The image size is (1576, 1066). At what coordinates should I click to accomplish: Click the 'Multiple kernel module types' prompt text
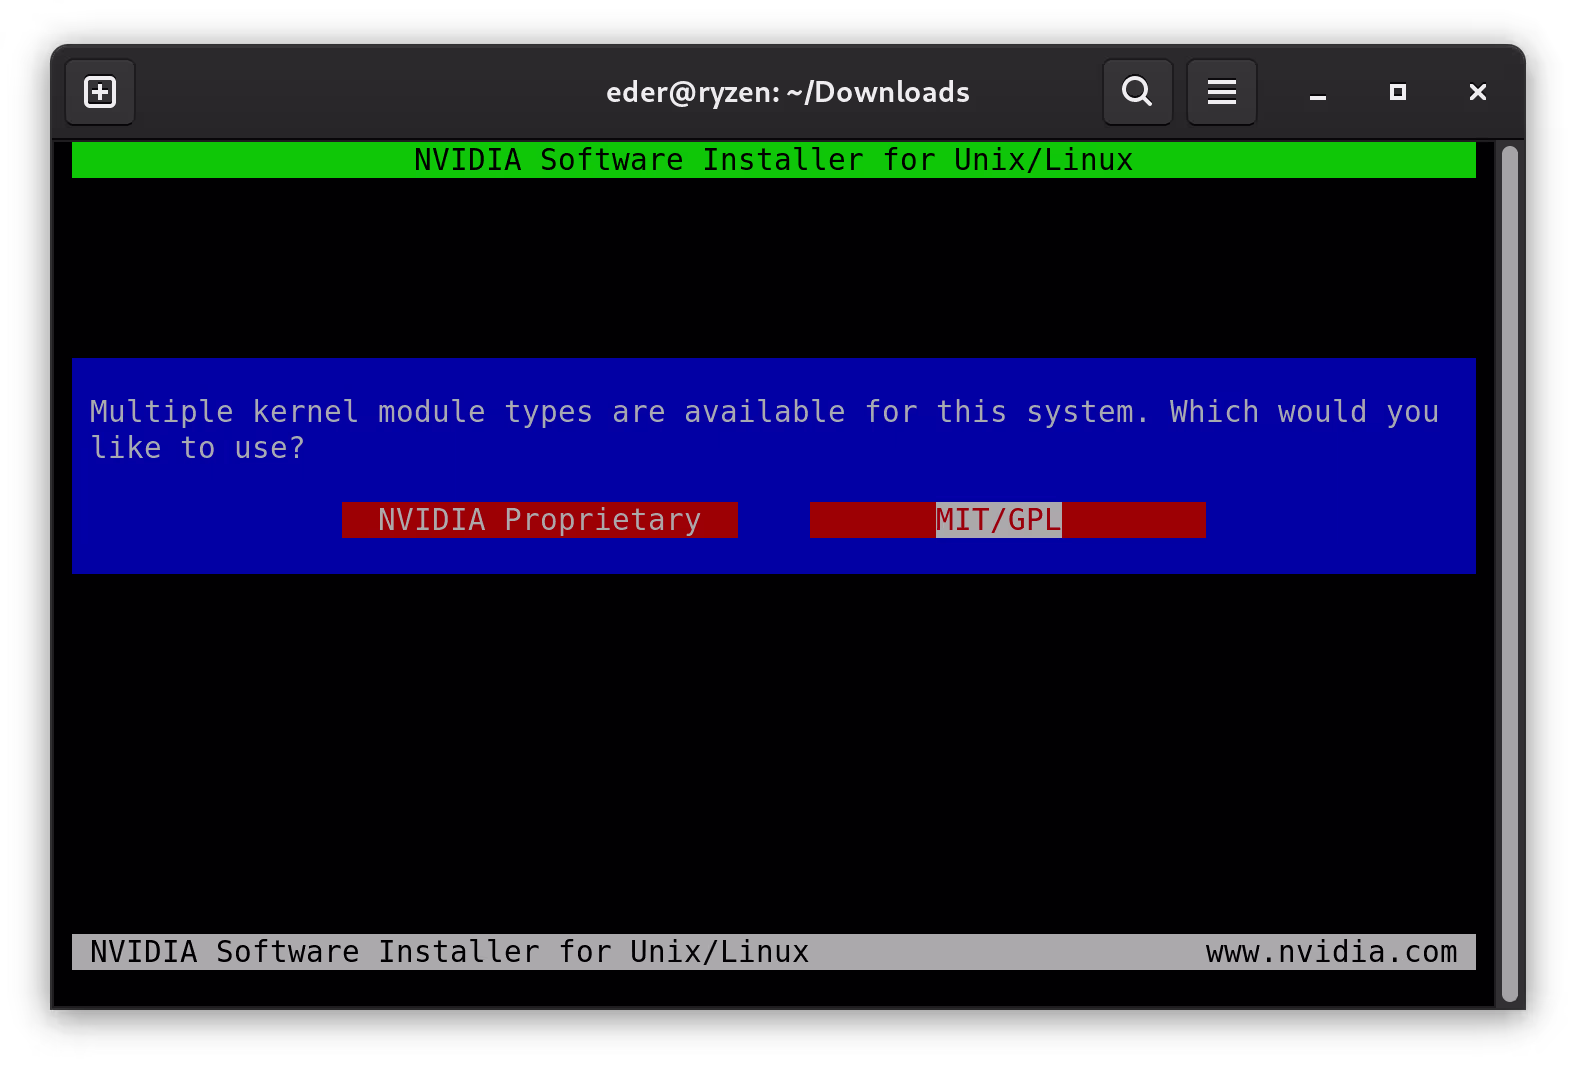(x=765, y=430)
